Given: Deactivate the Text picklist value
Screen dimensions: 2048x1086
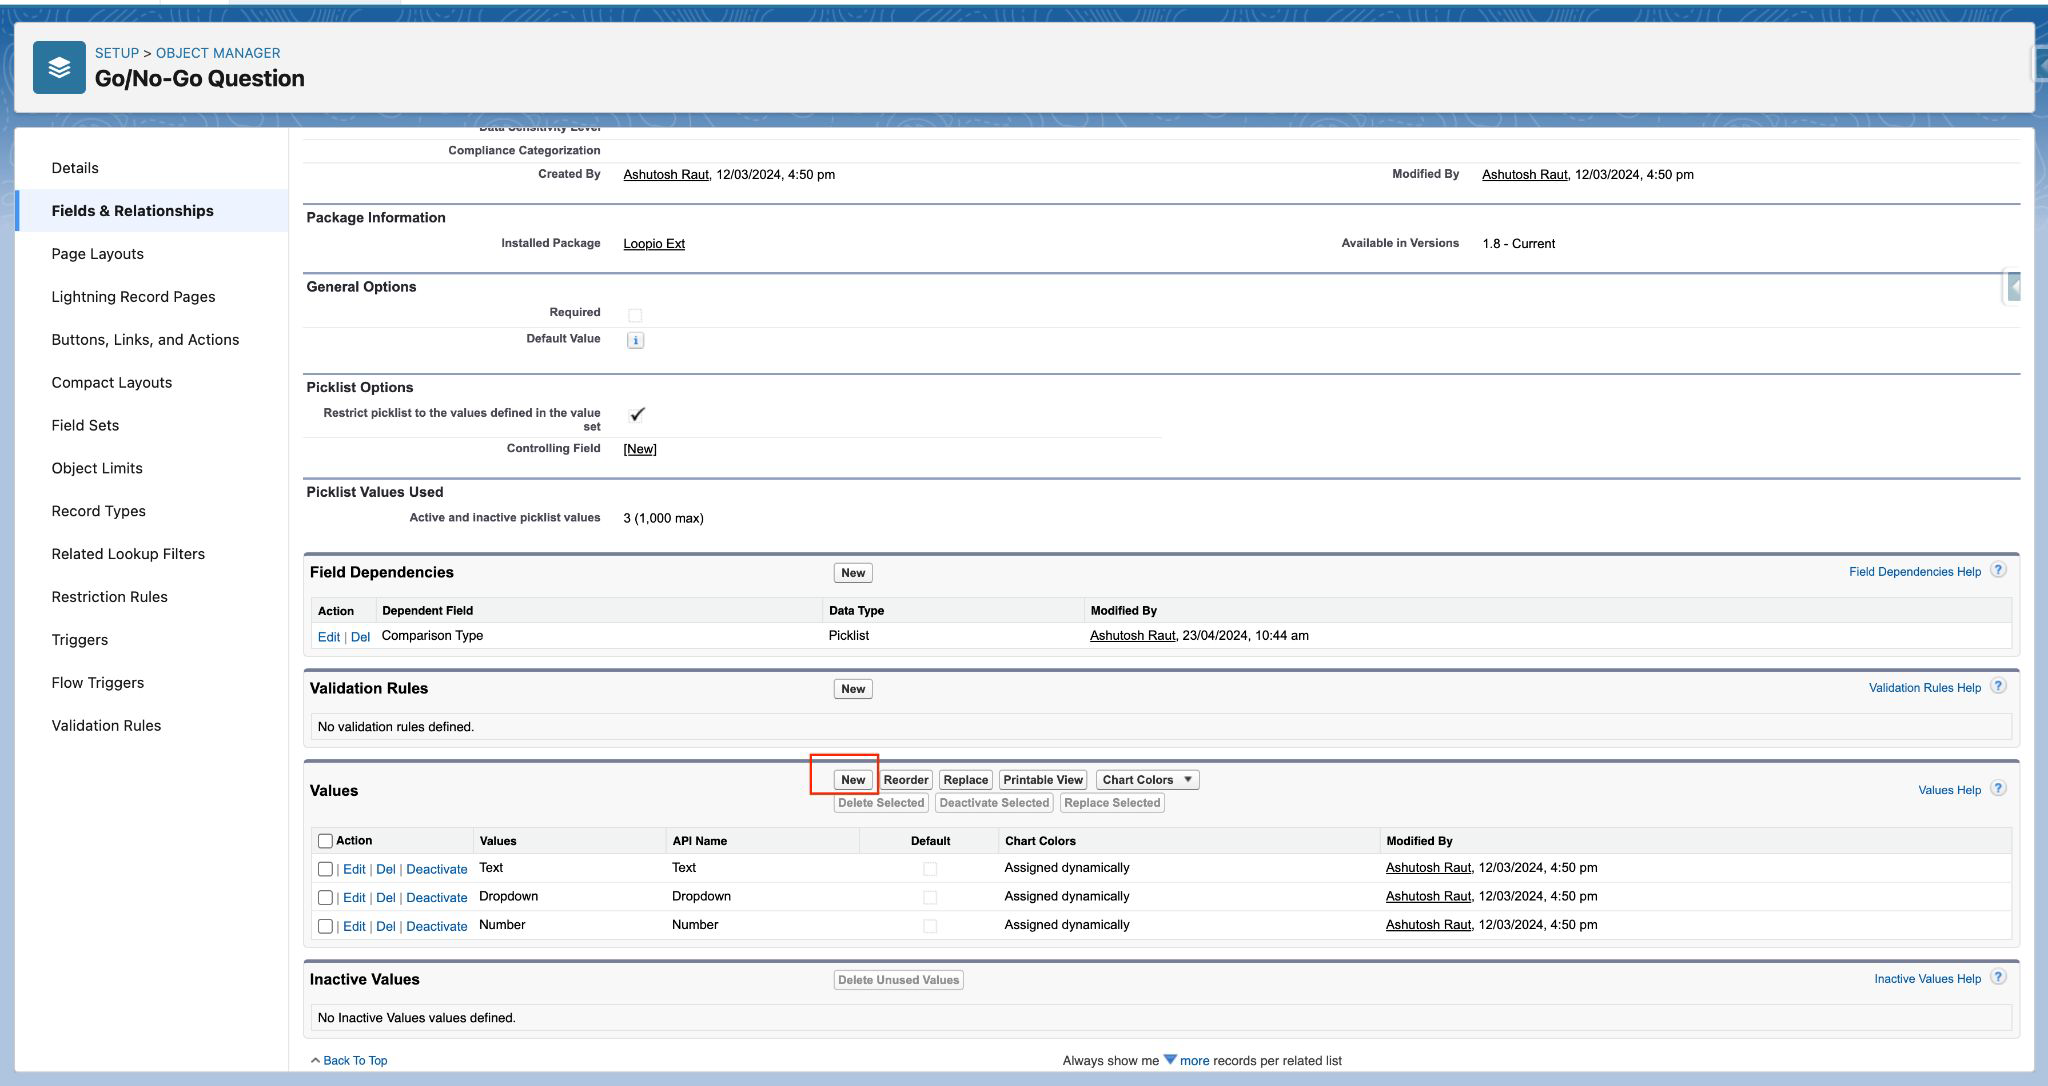Looking at the screenshot, I should [437, 870].
